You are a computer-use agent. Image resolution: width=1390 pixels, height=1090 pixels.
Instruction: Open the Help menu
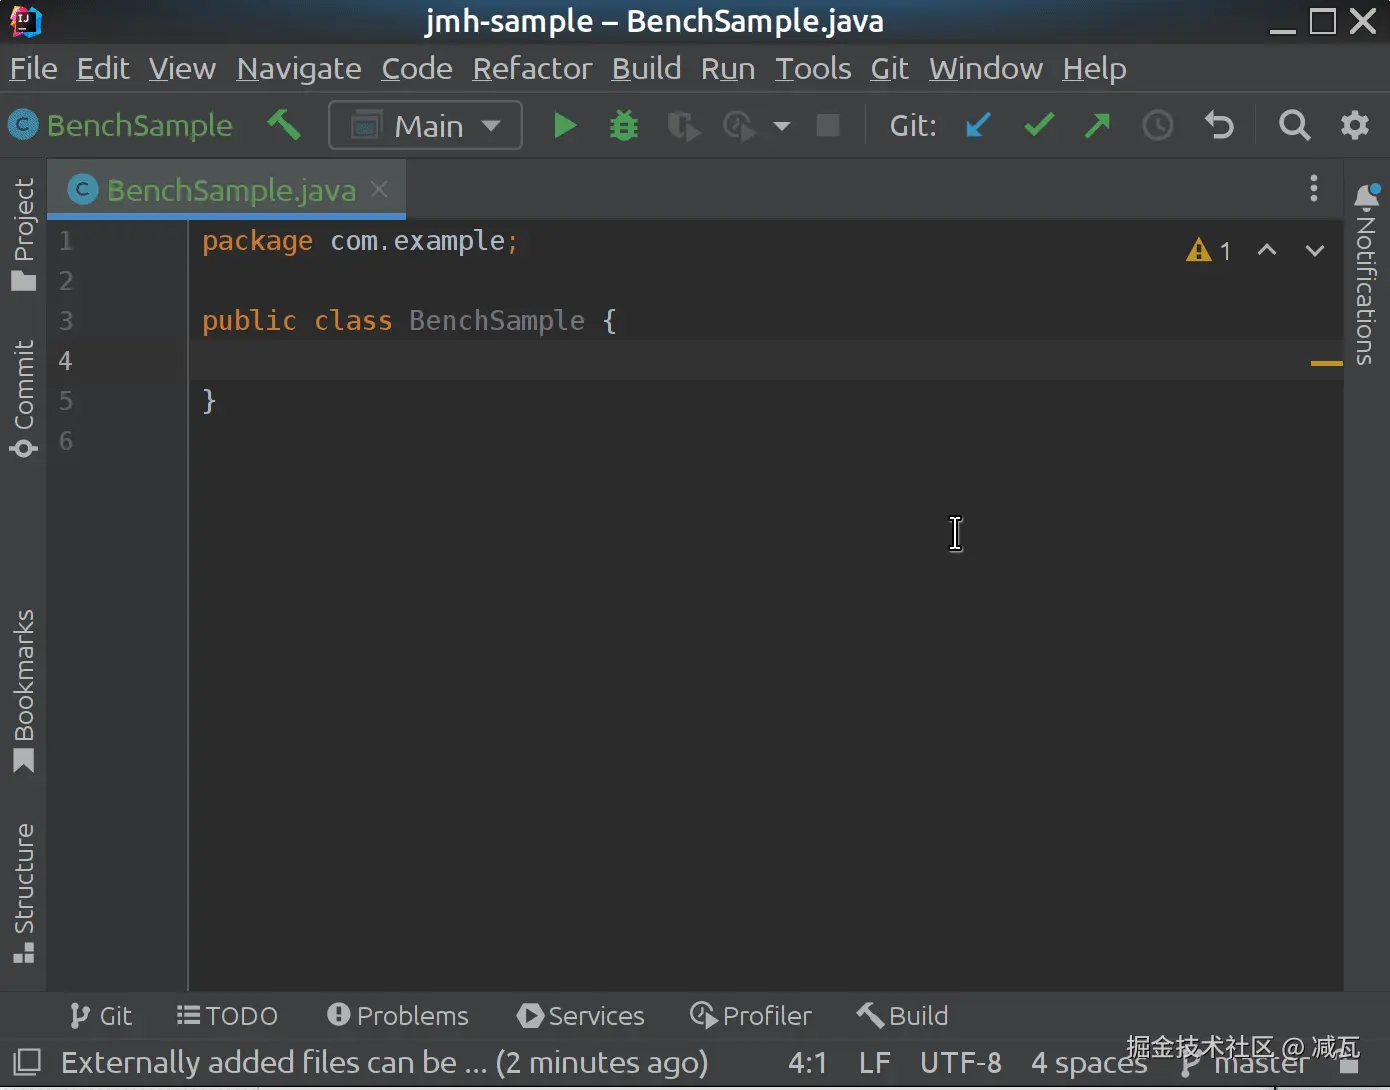point(1094,68)
